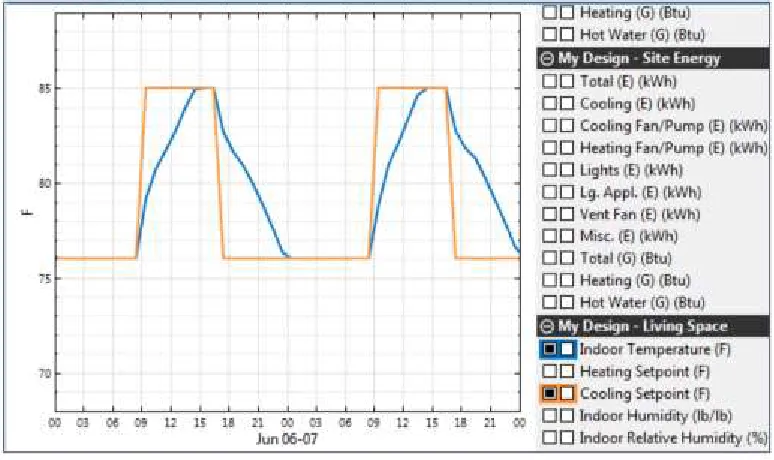This screenshot has height=460, width=774.
Task: Tick second checkbox for Cooling Setpoint (F)
Action: tap(567, 393)
